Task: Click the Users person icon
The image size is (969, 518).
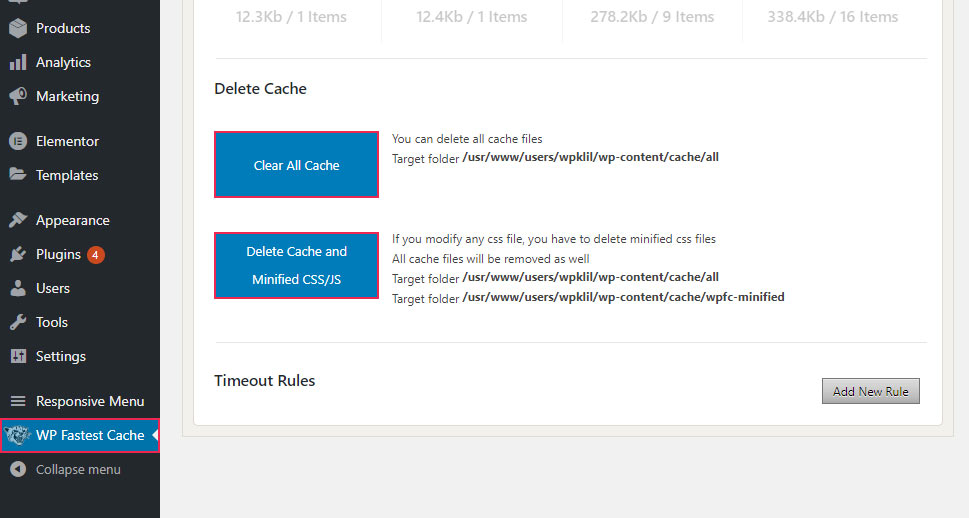Action: pos(18,288)
